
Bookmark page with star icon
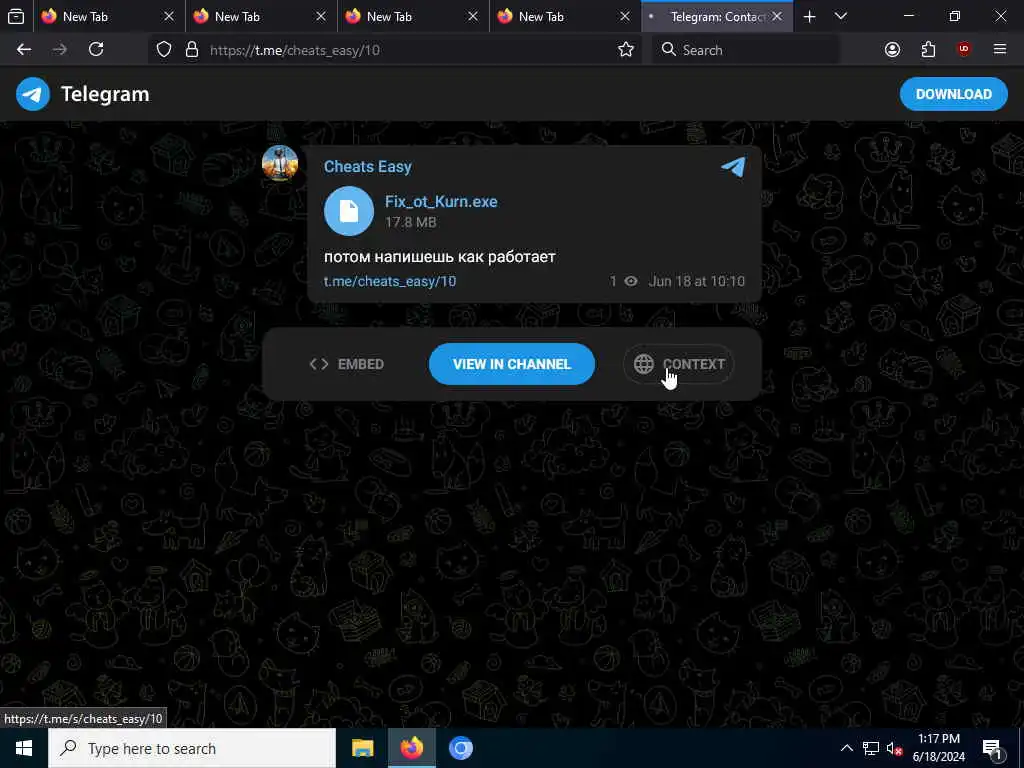point(626,50)
